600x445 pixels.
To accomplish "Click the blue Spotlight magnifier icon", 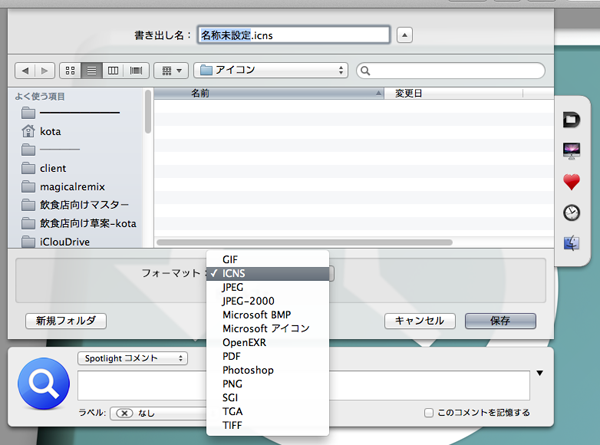I will (x=44, y=384).
